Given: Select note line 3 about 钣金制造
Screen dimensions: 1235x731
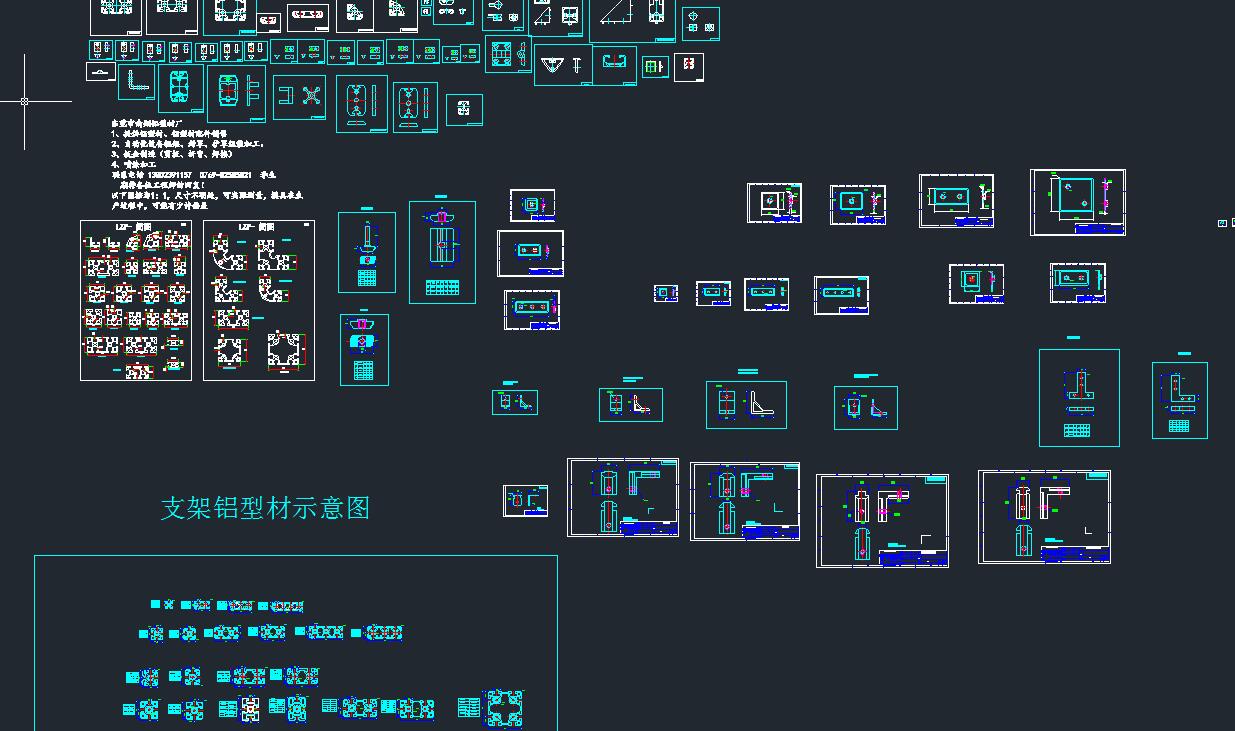Looking at the screenshot, I should tap(171, 154).
